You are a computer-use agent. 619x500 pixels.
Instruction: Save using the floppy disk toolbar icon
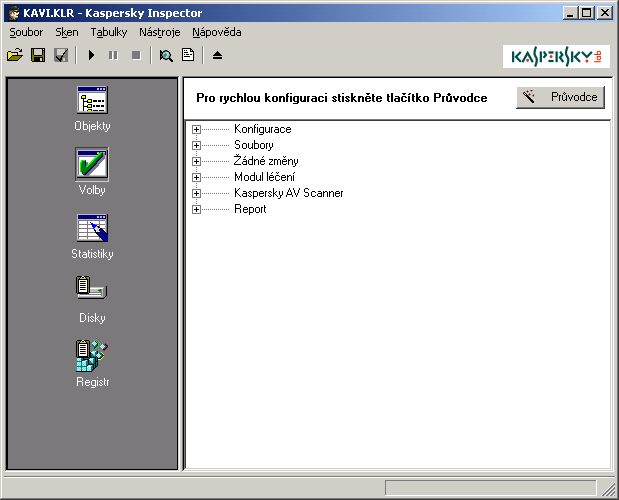coord(38,55)
